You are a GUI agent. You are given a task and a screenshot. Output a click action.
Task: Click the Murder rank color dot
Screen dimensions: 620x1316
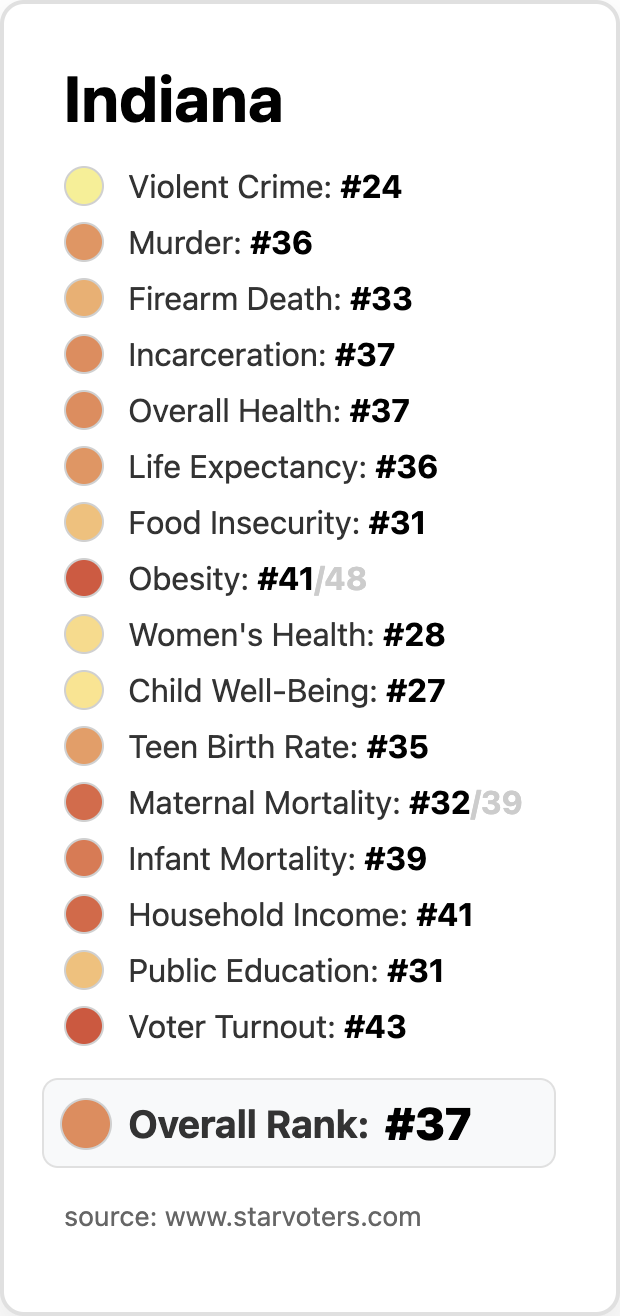(84, 243)
